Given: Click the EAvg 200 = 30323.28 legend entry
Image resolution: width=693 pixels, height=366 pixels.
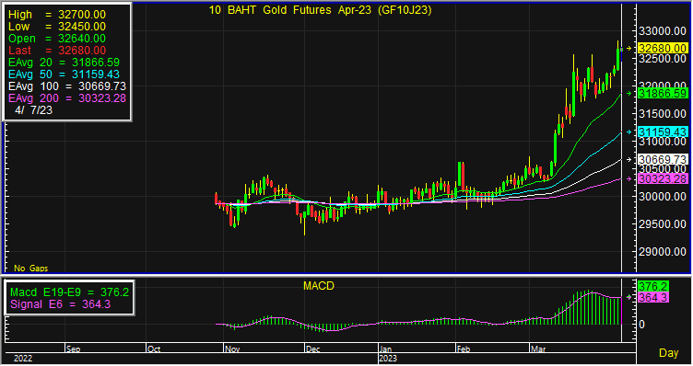Looking at the screenshot, I should (x=67, y=99).
